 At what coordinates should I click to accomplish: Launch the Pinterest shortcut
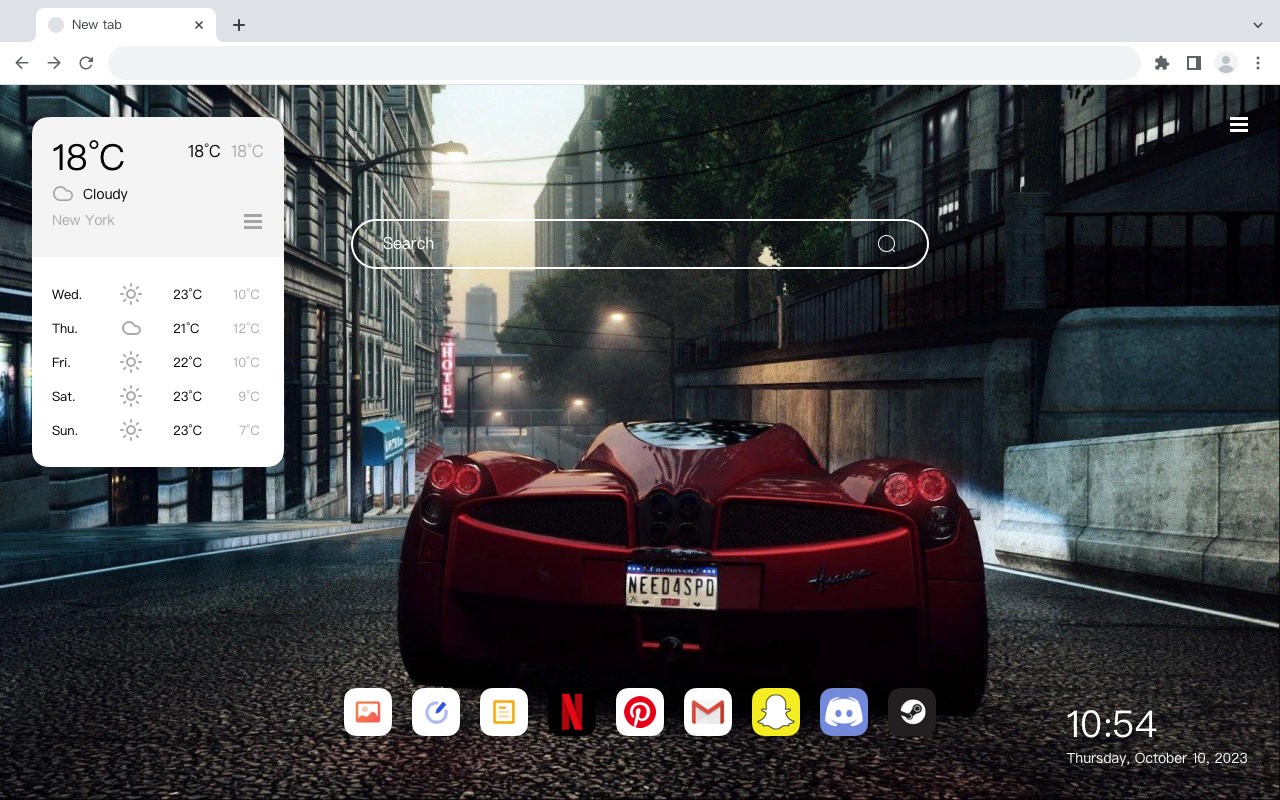[640, 712]
